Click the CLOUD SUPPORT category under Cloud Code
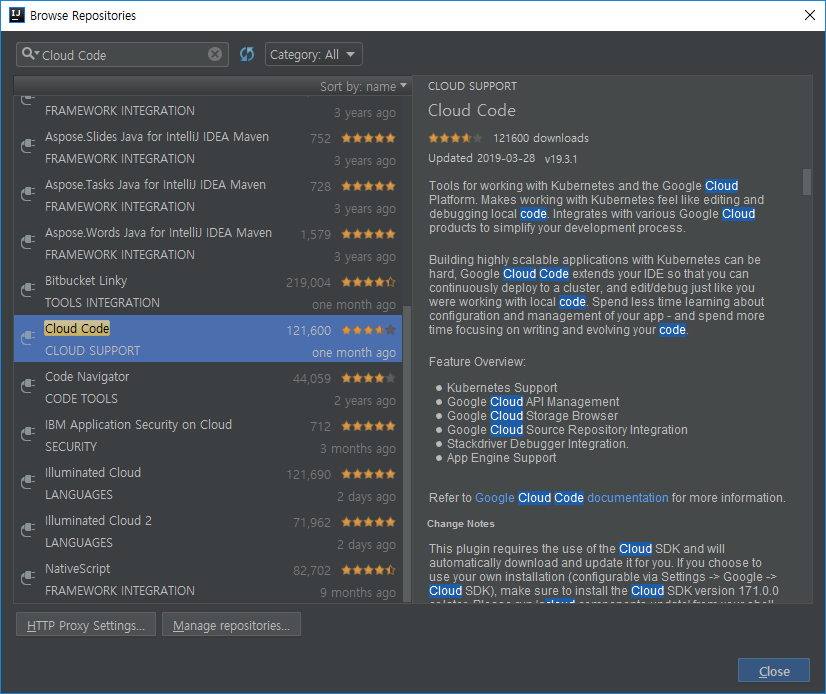 pos(93,350)
